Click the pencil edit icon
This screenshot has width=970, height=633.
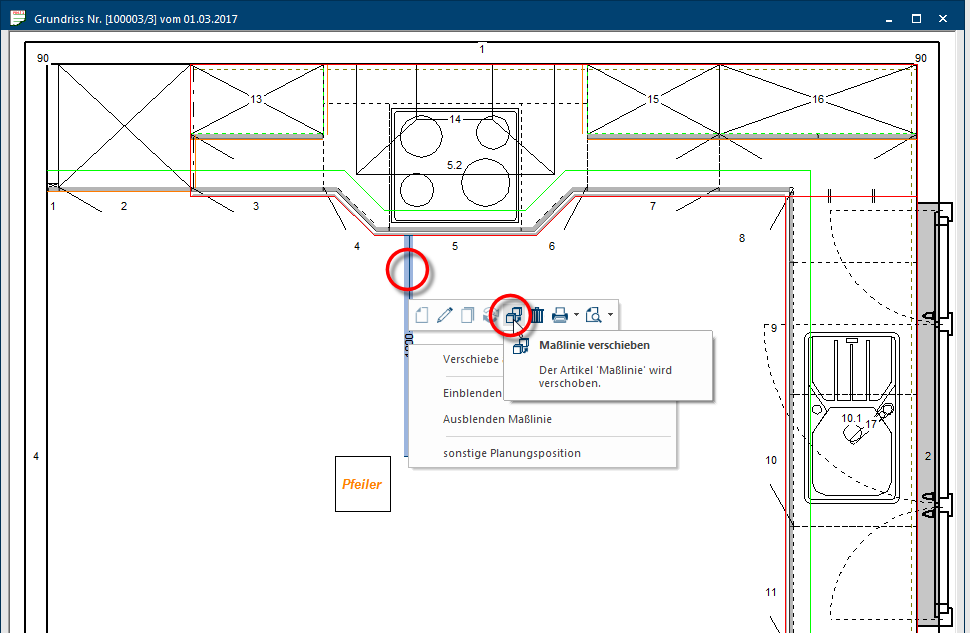click(x=445, y=315)
